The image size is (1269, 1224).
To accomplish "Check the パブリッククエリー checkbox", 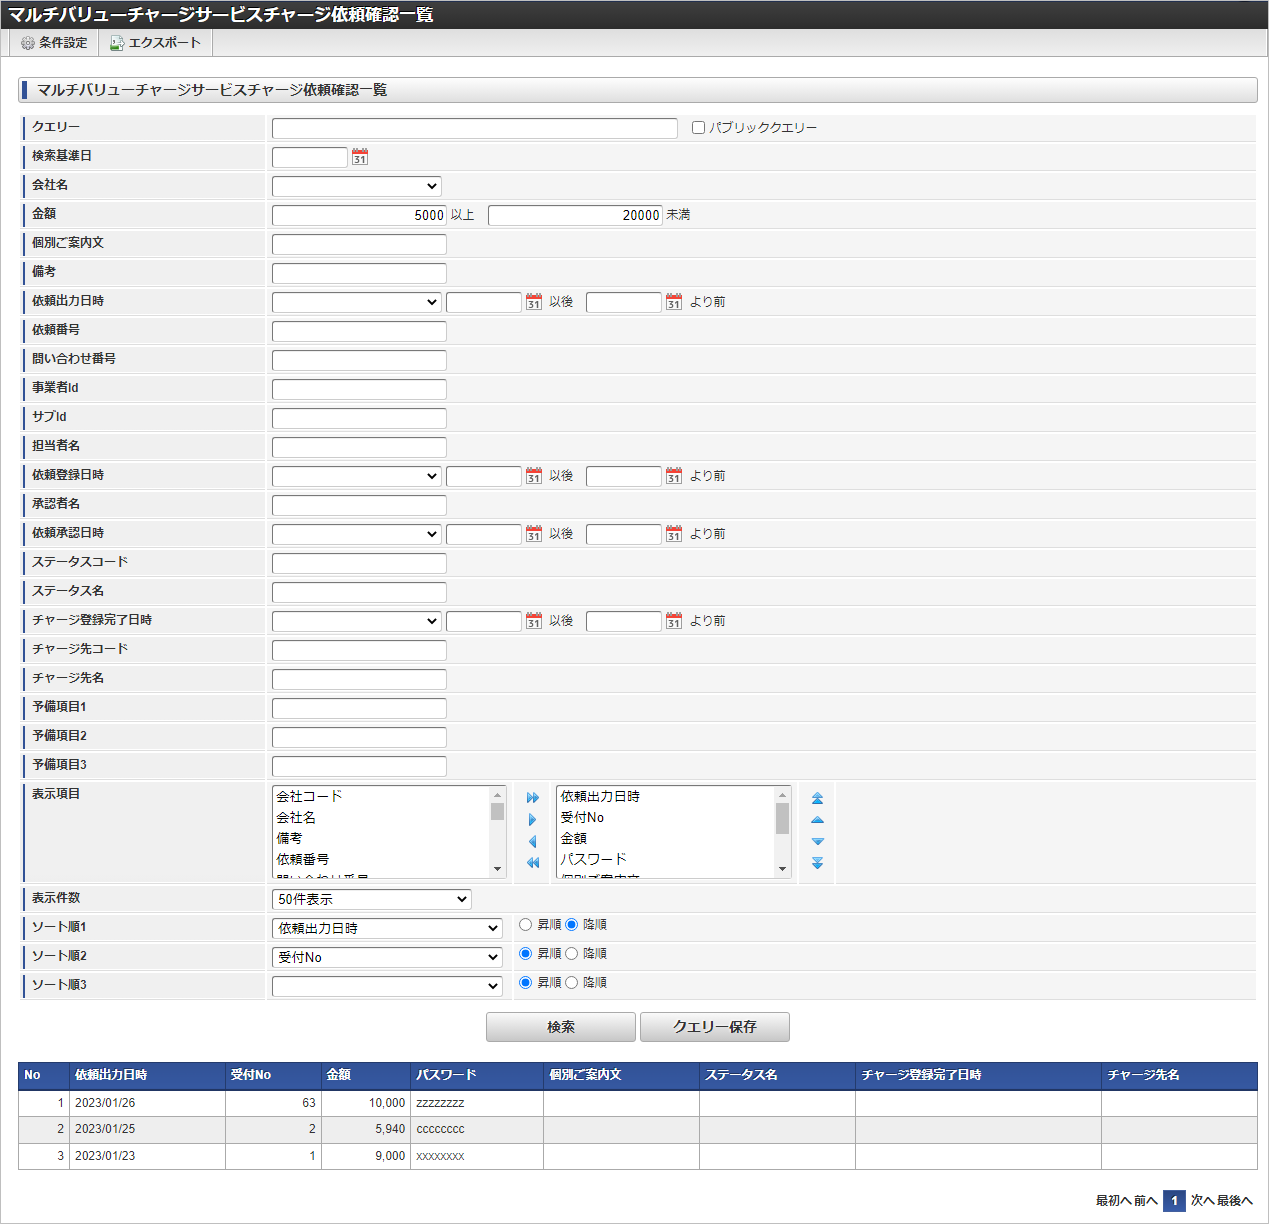I will (x=699, y=128).
